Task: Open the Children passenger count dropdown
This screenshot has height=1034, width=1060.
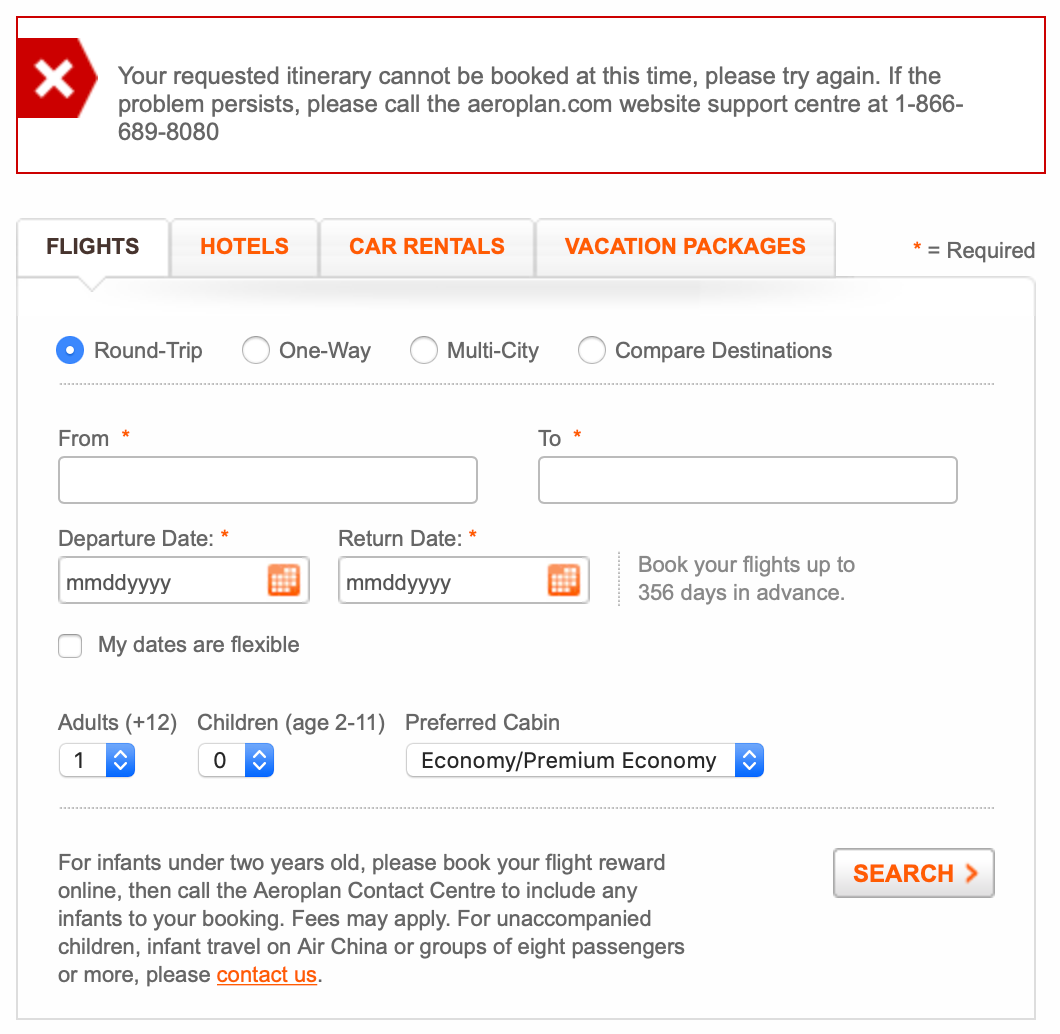Action: [x=235, y=760]
